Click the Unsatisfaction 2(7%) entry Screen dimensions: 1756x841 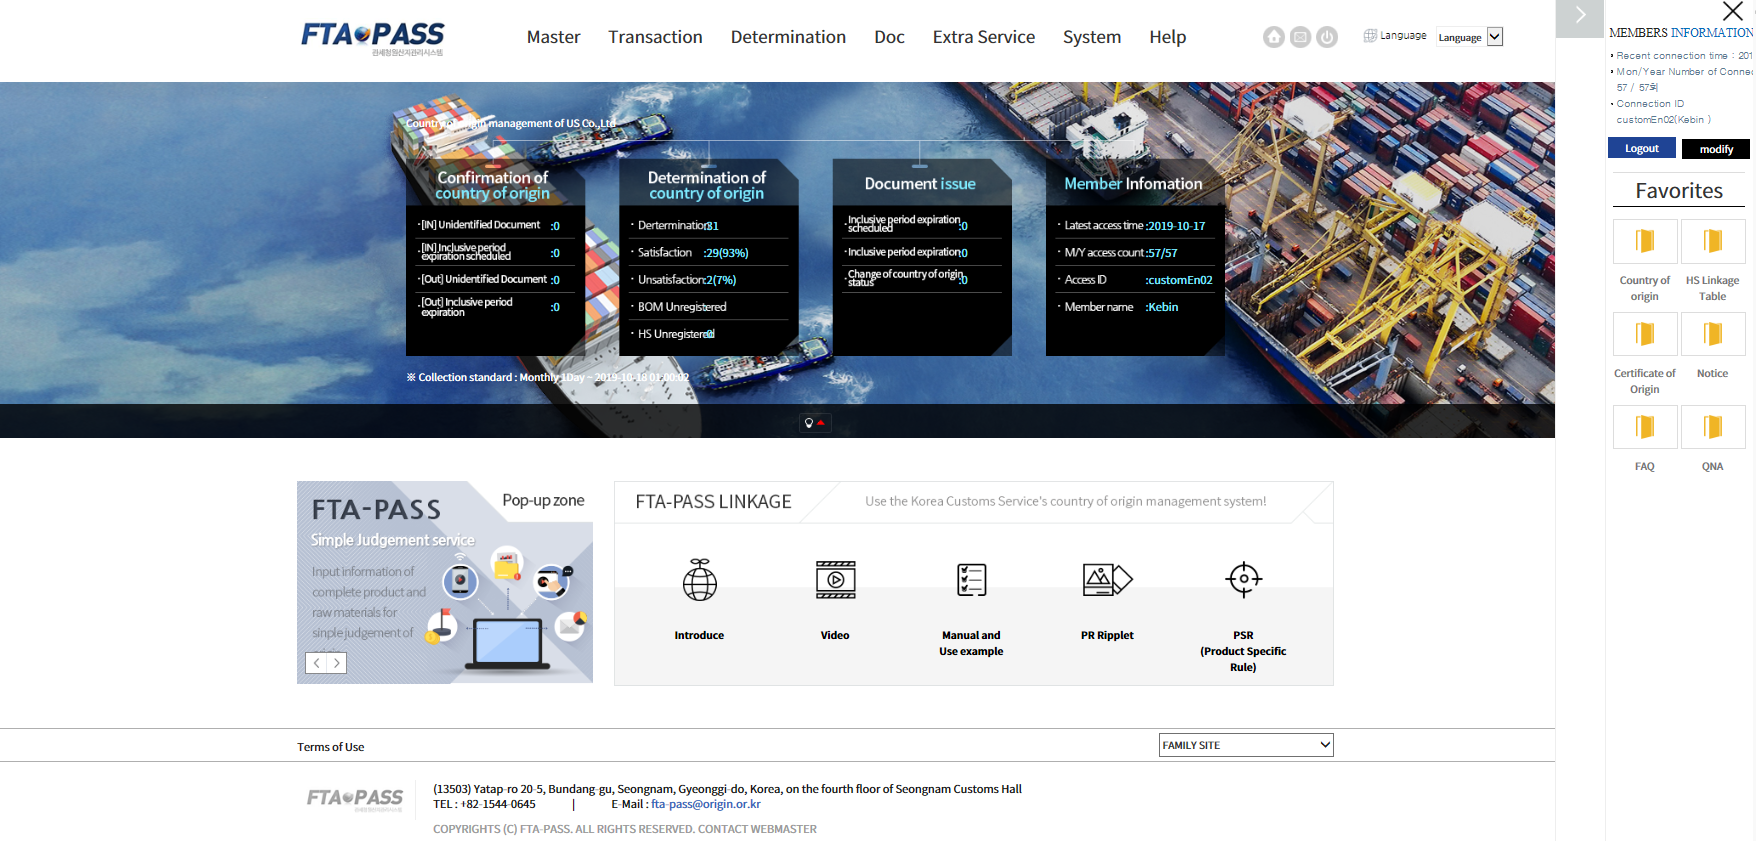(687, 280)
